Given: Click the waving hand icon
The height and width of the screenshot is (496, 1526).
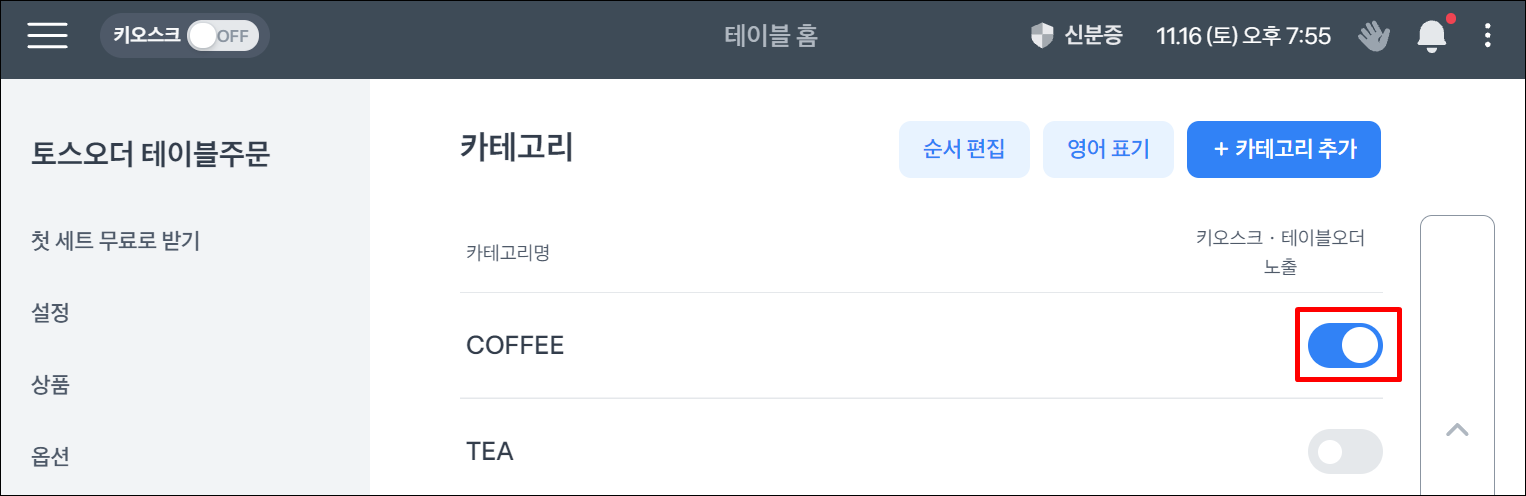Looking at the screenshot, I should coord(1374,37).
